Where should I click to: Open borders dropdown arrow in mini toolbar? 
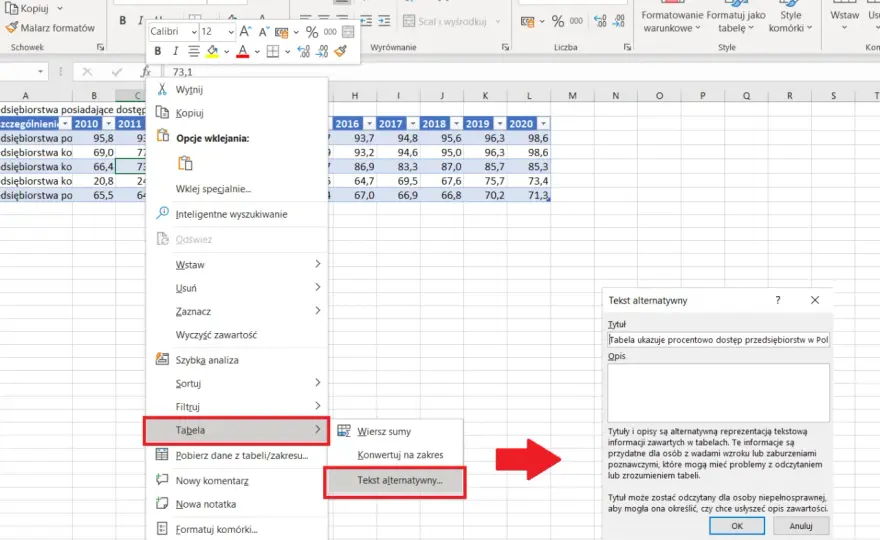287,52
